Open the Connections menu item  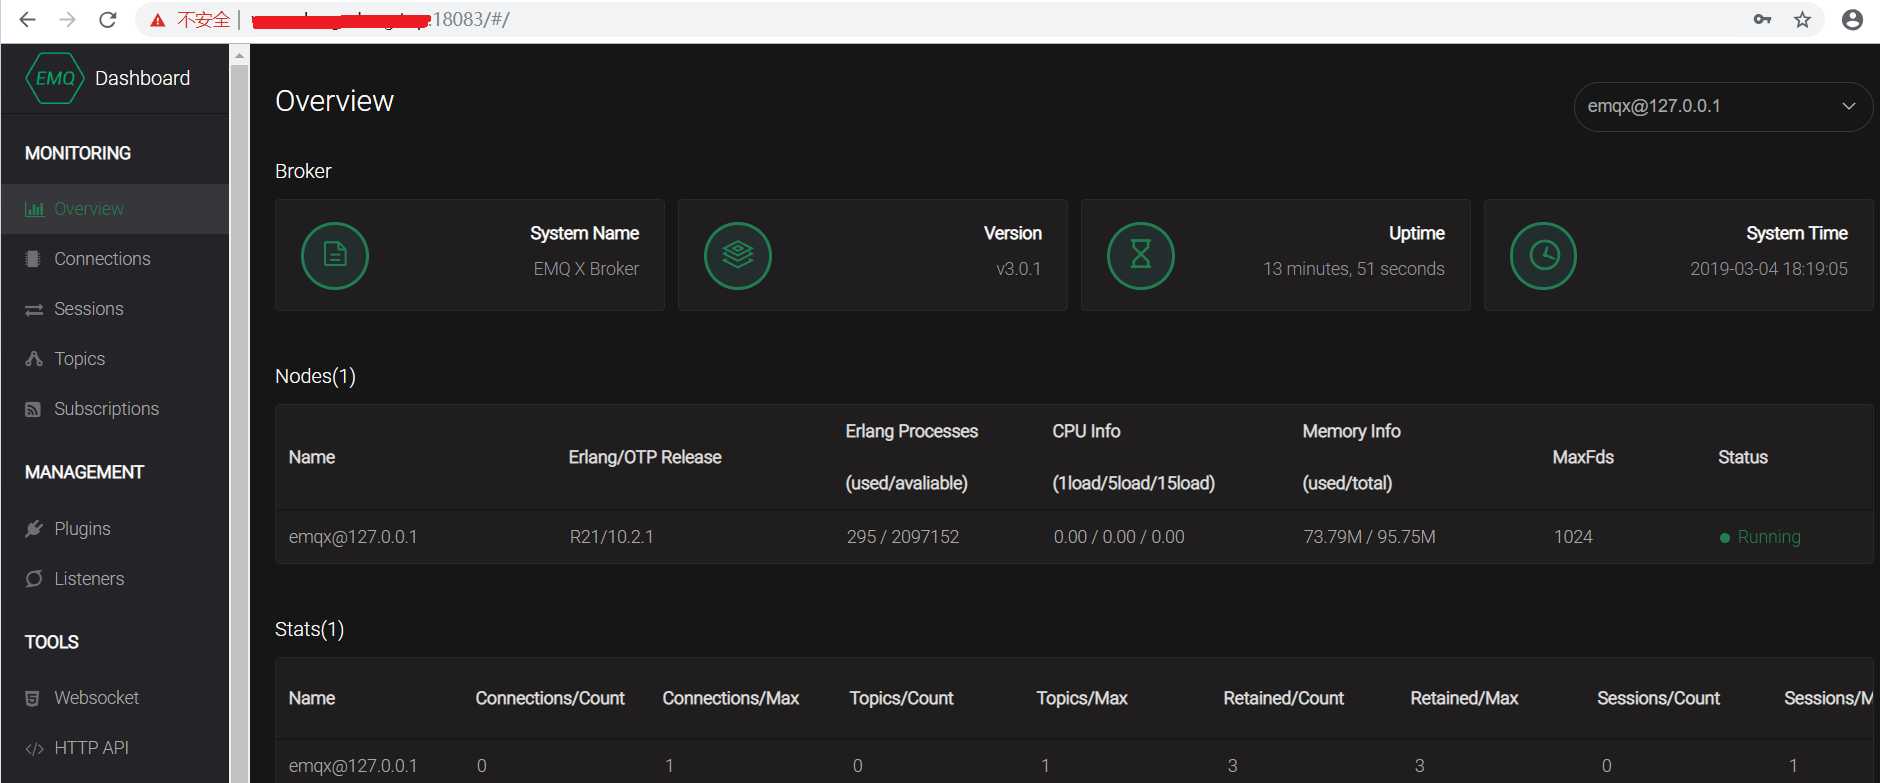click(115, 259)
